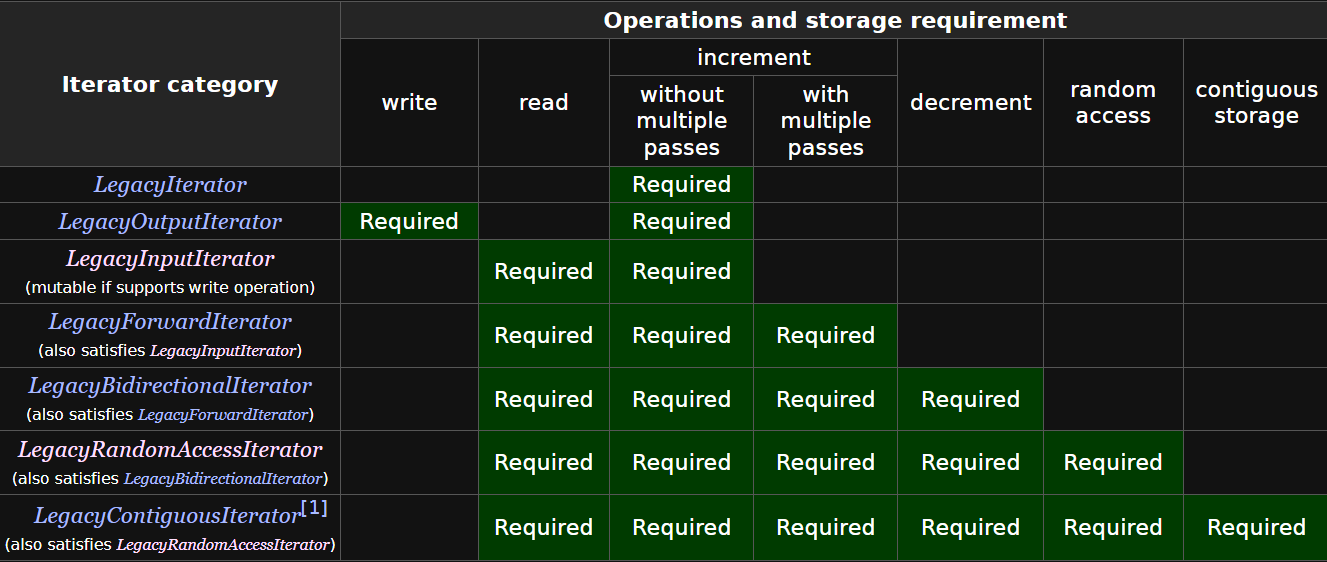Image resolution: width=1327 pixels, height=562 pixels.
Task: Click the LegacyInputIterator row heading
Action: [x=170, y=259]
